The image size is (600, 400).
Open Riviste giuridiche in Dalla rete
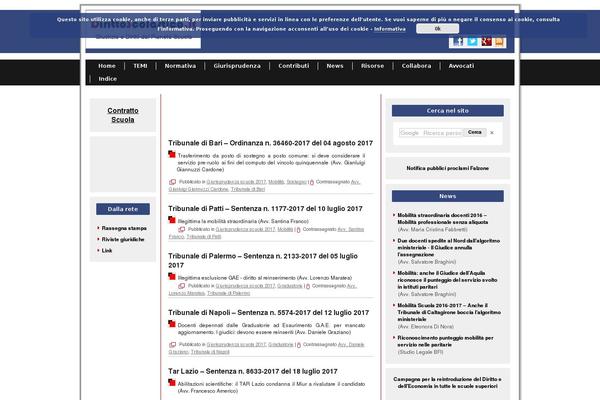click(123, 239)
